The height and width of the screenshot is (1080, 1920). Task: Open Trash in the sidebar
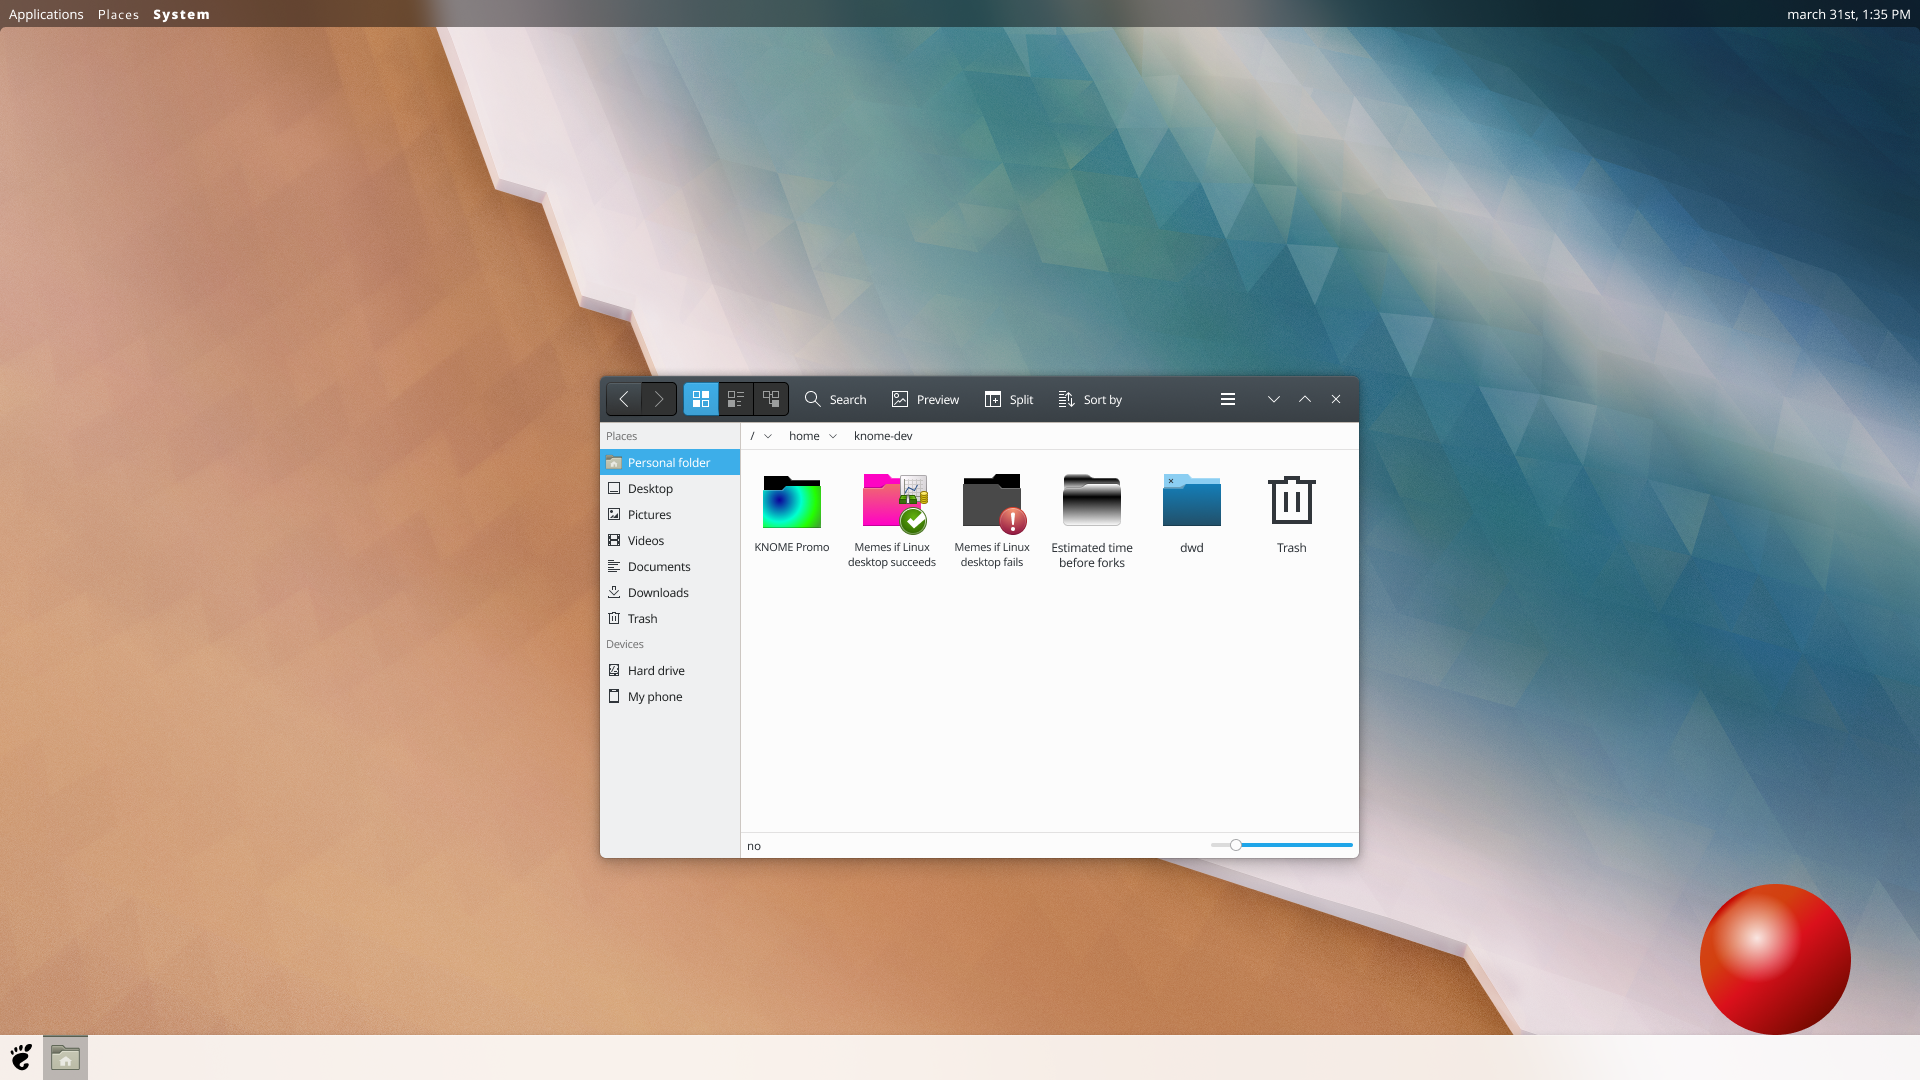670,618
